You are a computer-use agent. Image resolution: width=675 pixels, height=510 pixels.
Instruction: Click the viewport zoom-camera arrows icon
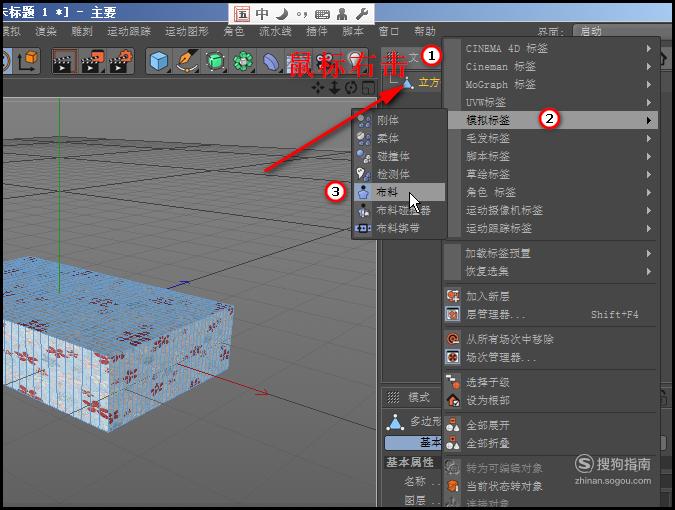click(x=334, y=87)
